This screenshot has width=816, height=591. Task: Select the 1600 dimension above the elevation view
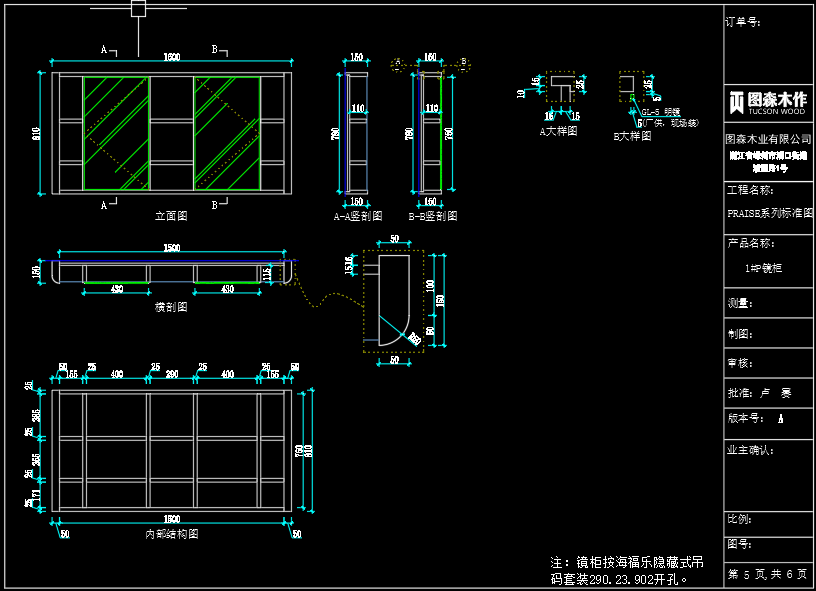tap(172, 57)
